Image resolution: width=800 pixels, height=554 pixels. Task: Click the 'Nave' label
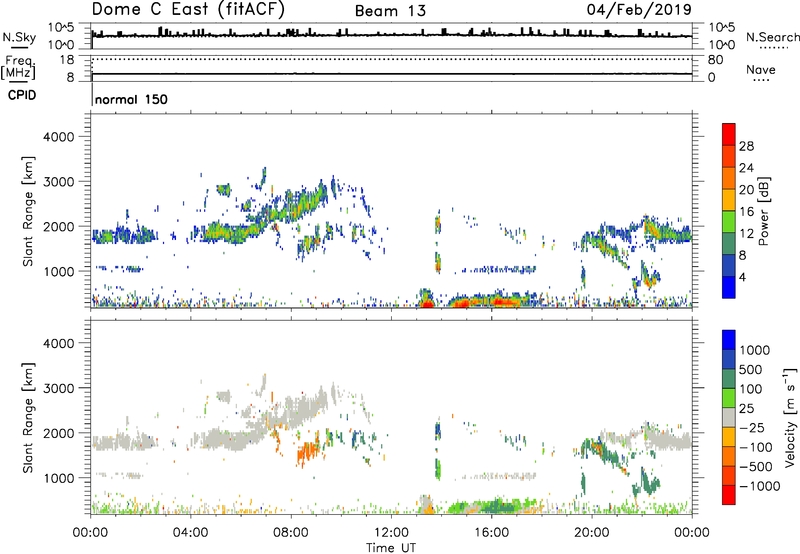pyautogui.click(x=761, y=70)
